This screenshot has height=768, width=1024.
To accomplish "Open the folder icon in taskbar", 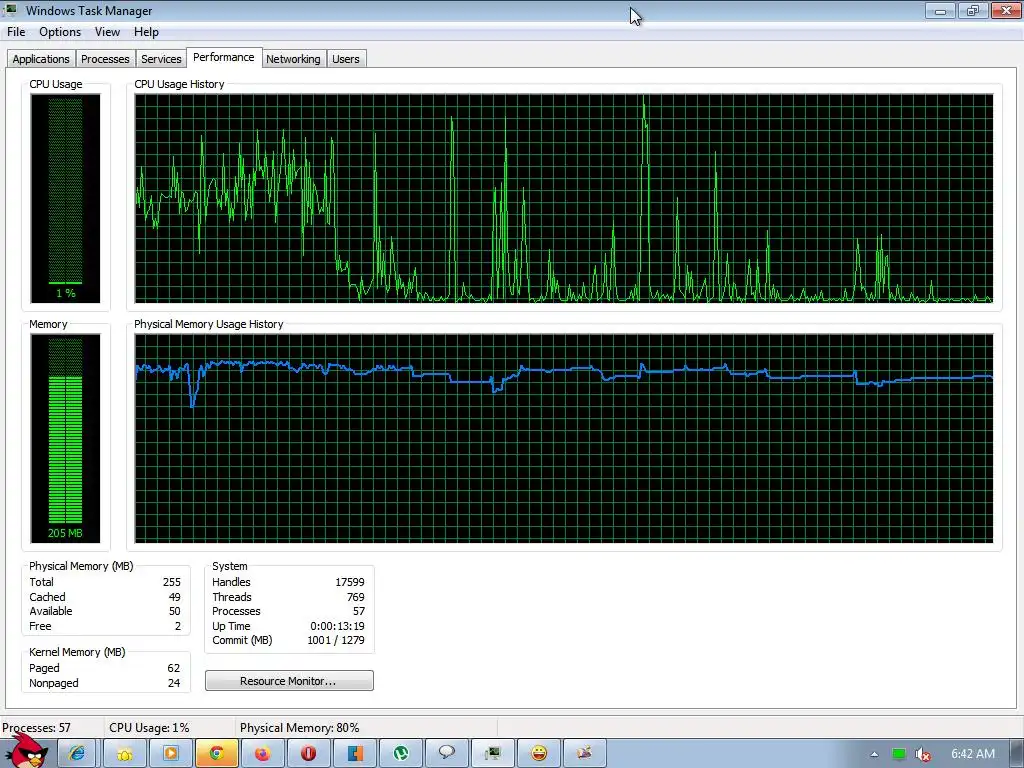I will (124, 754).
